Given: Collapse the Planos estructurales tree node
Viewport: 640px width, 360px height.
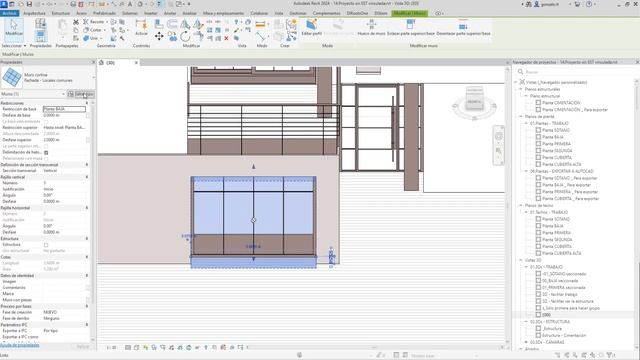Looking at the screenshot, I should pos(521,89).
